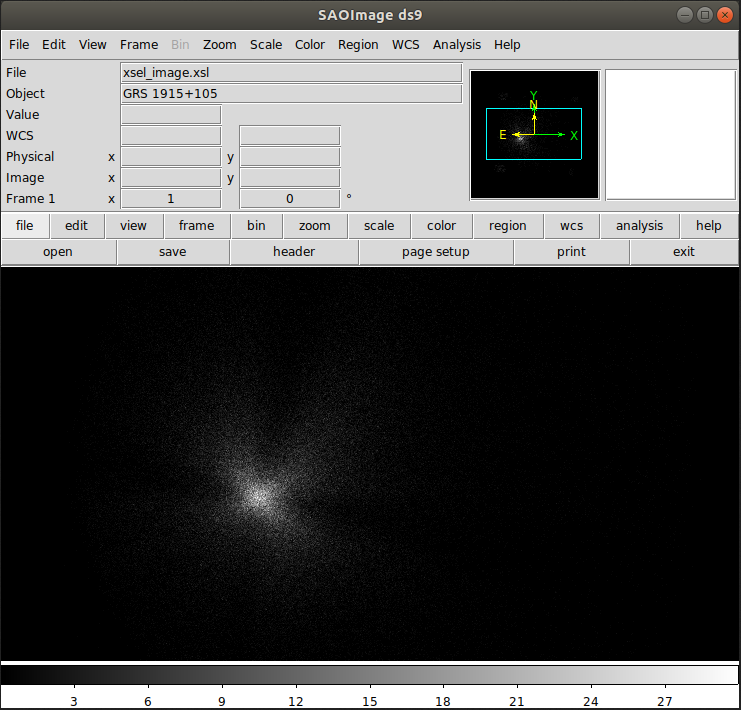This screenshot has height=710, width=741.
Task: Click the white magnifier panel
Action: [671, 135]
